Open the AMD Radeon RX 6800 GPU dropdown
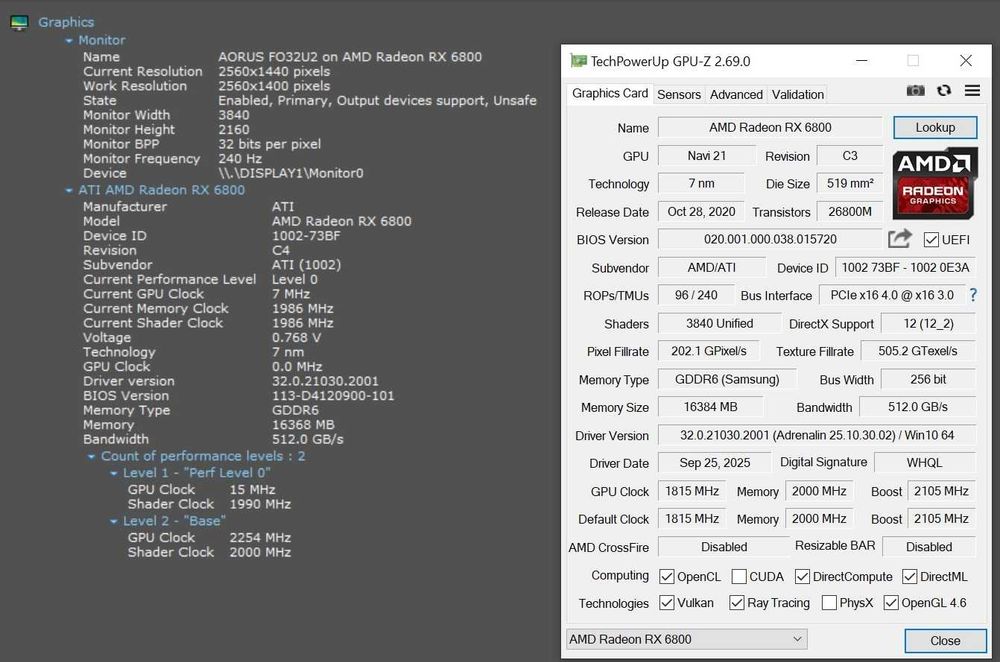Viewport: 1000px width, 662px height. pos(686,639)
